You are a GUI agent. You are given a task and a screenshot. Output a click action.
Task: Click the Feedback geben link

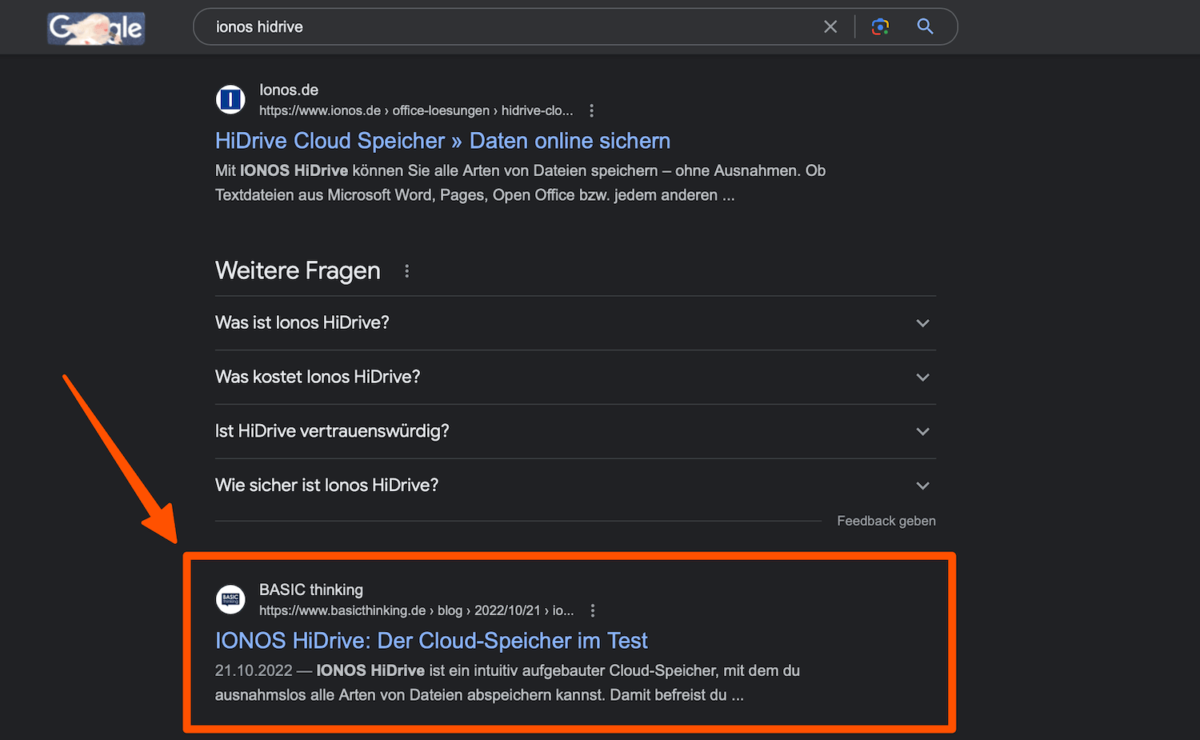[886, 520]
